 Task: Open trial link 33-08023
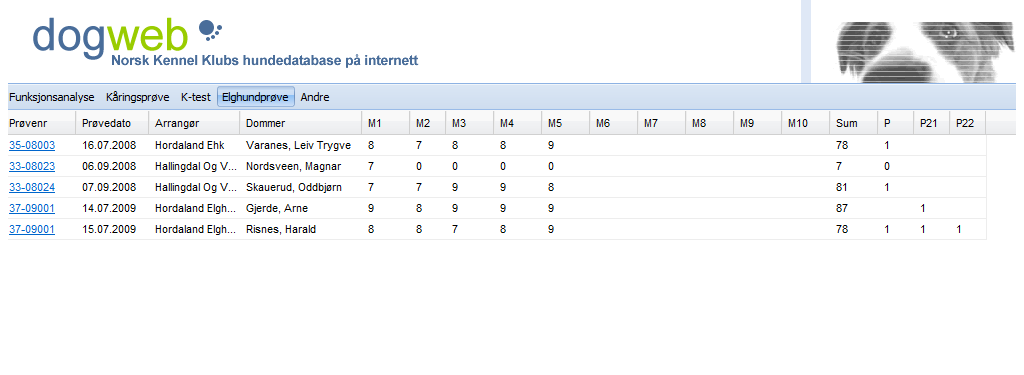pos(32,167)
